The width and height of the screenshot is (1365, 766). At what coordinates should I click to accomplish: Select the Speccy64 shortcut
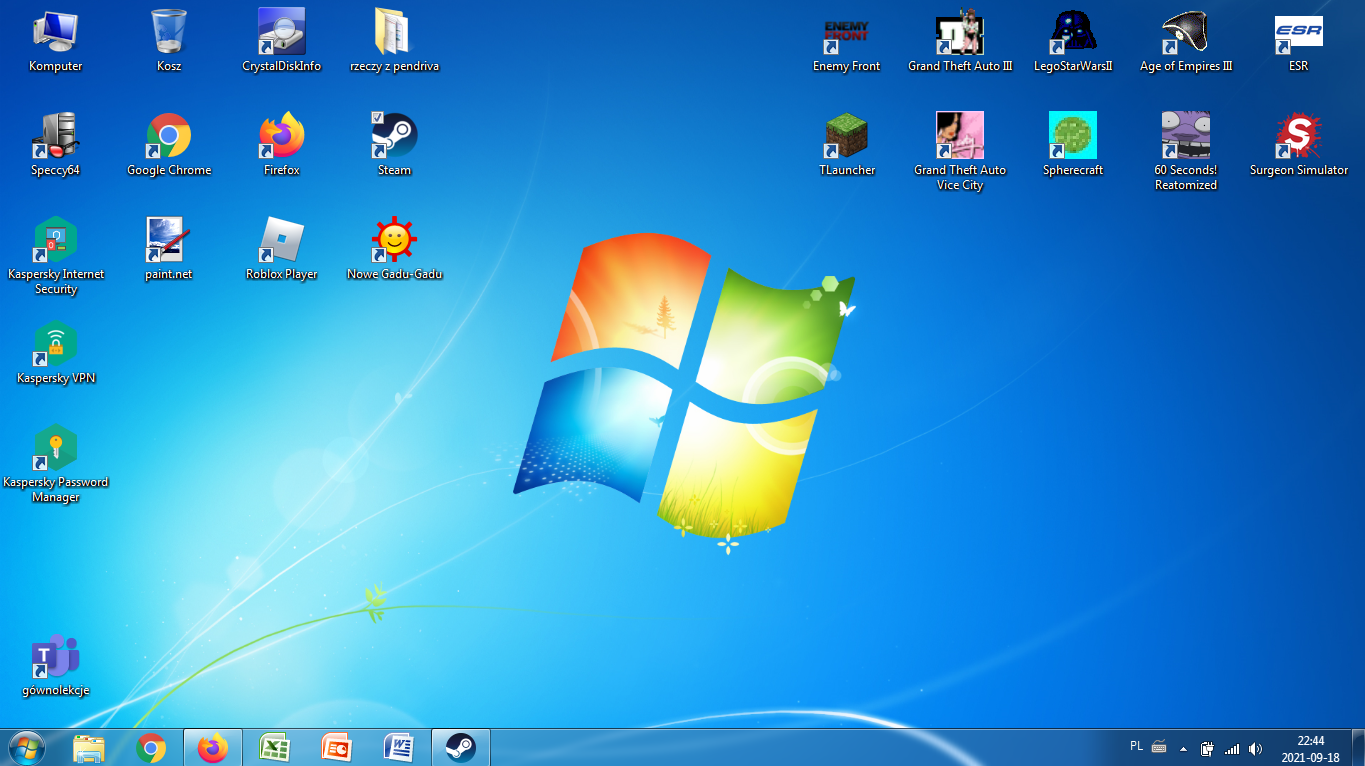[56, 145]
